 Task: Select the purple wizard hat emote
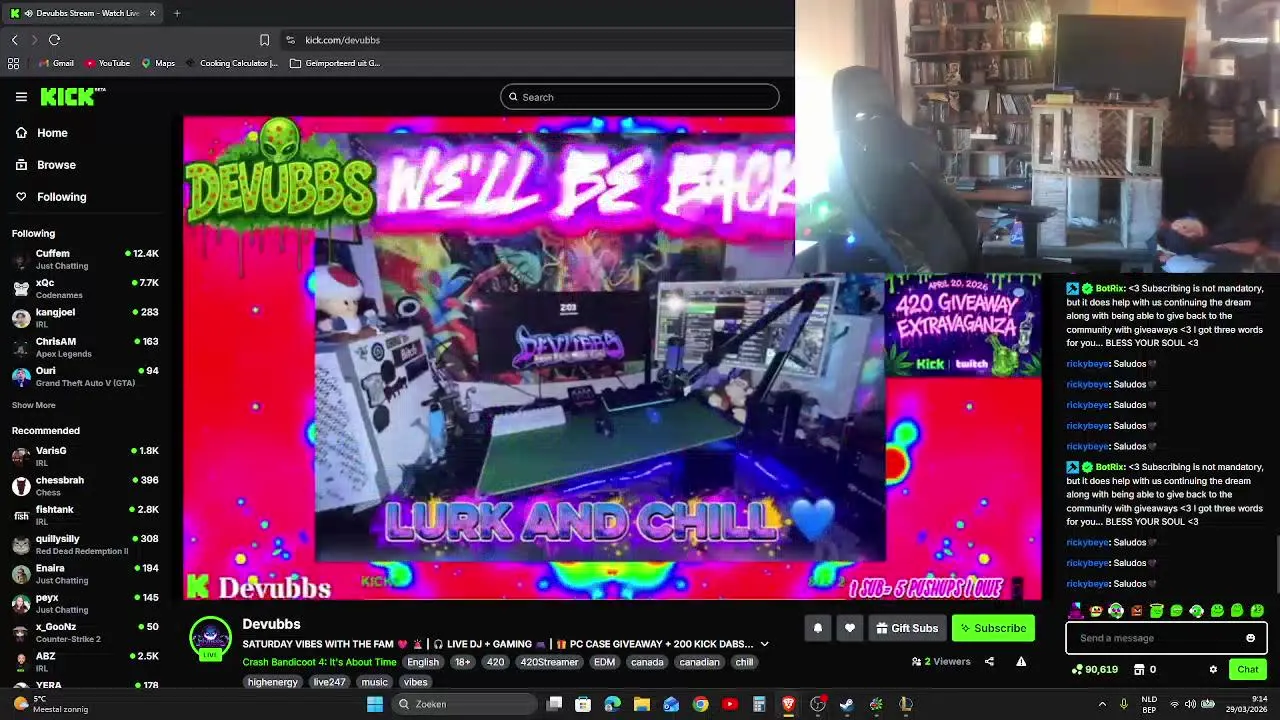(x=1075, y=610)
